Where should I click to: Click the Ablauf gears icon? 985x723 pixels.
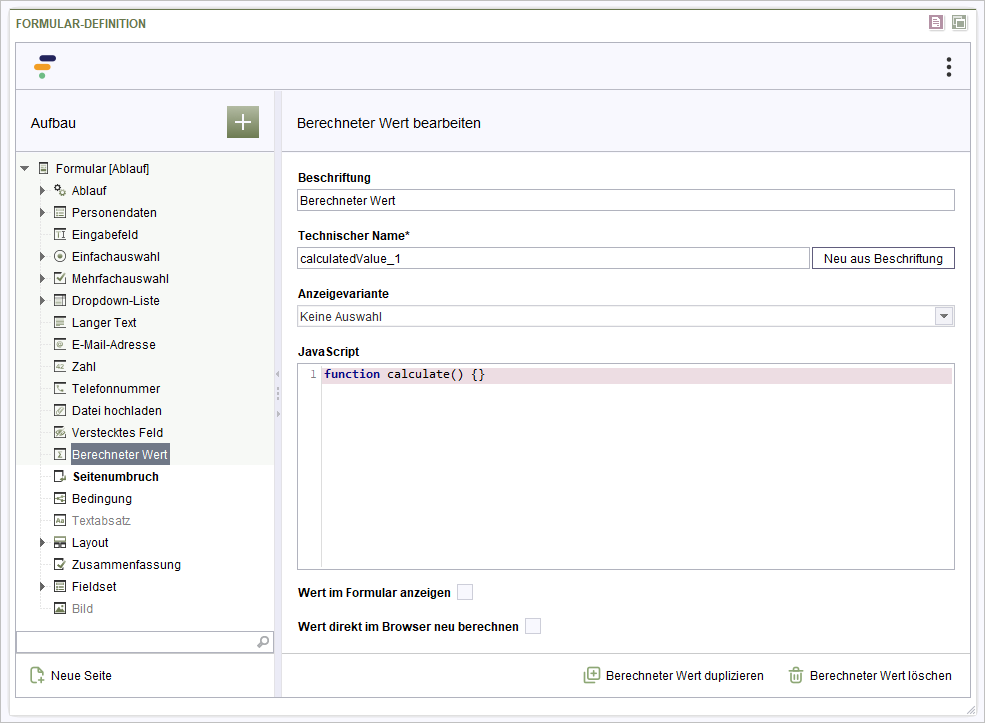click(60, 190)
